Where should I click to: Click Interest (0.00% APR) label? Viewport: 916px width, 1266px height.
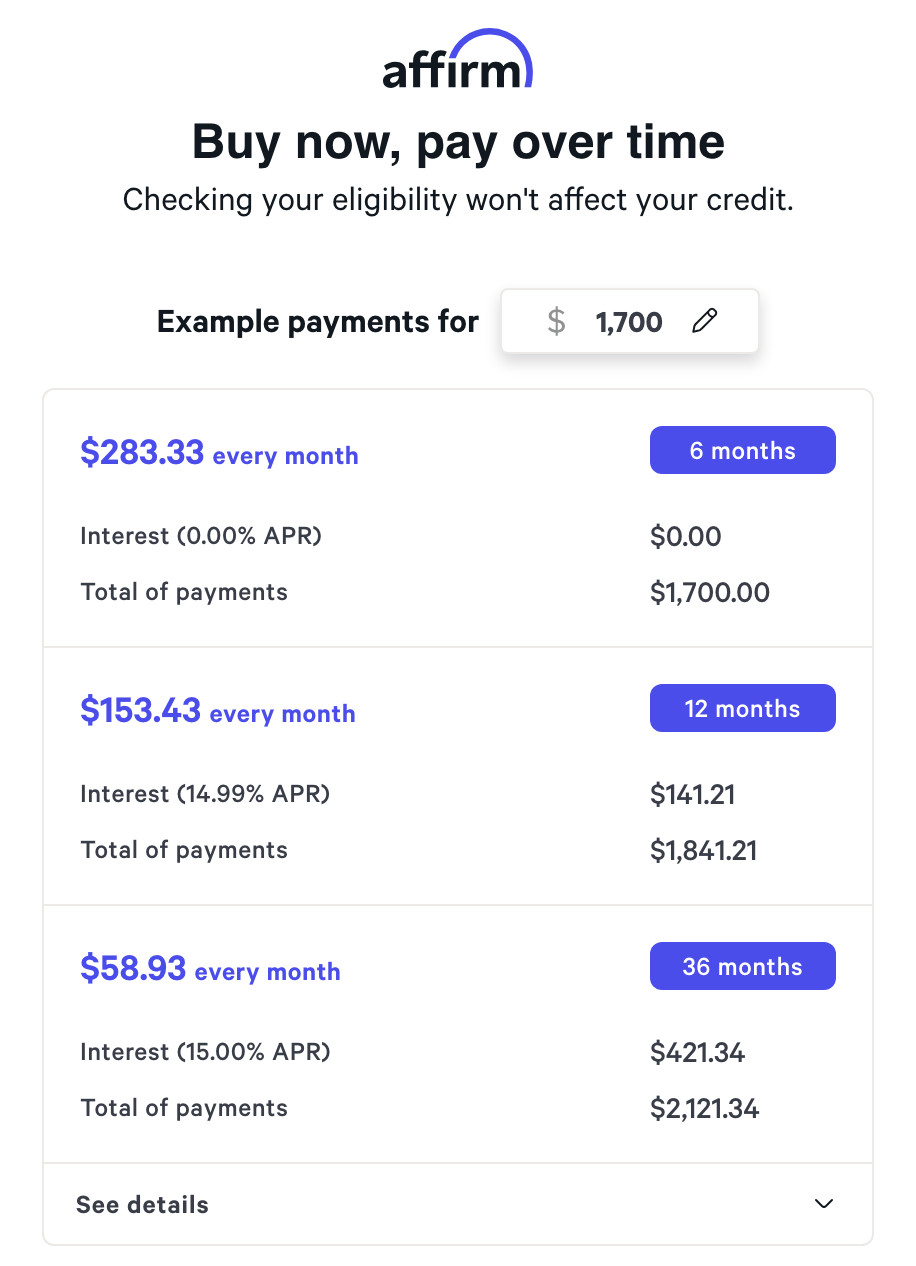(201, 536)
